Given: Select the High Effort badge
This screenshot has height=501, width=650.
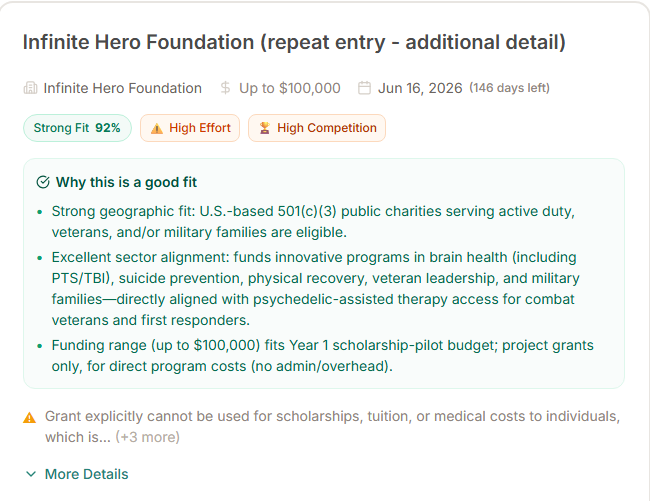Looking at the screenshot, I should coord(190,128).
